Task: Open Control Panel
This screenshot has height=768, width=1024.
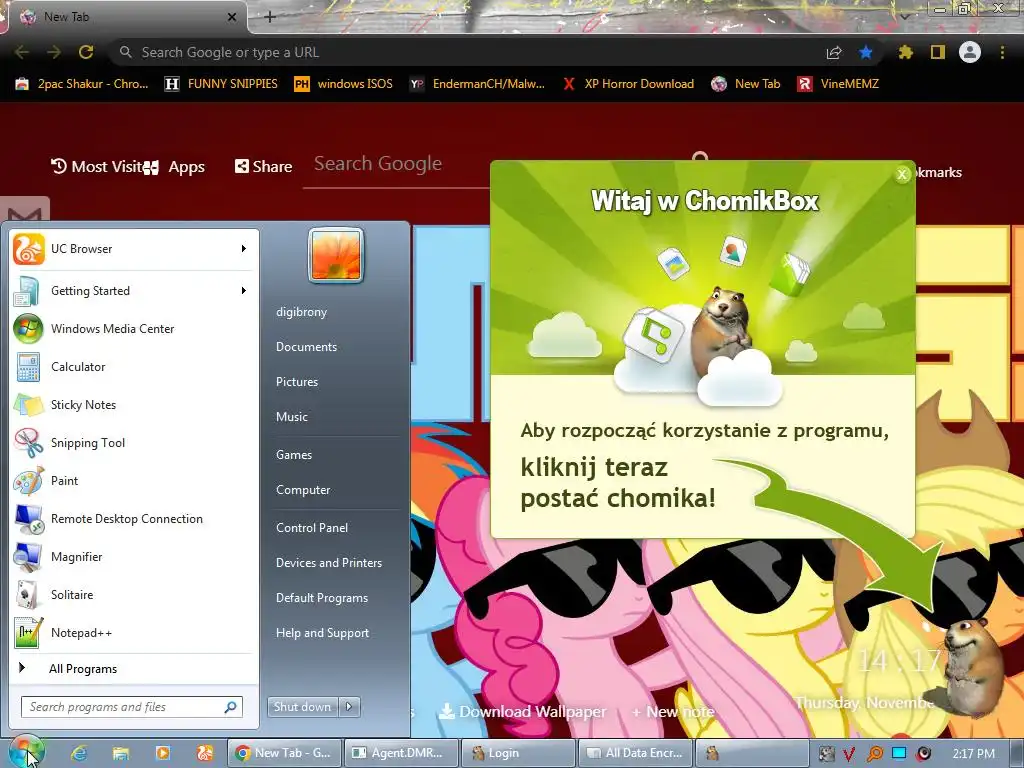Action: pos(312,528)
